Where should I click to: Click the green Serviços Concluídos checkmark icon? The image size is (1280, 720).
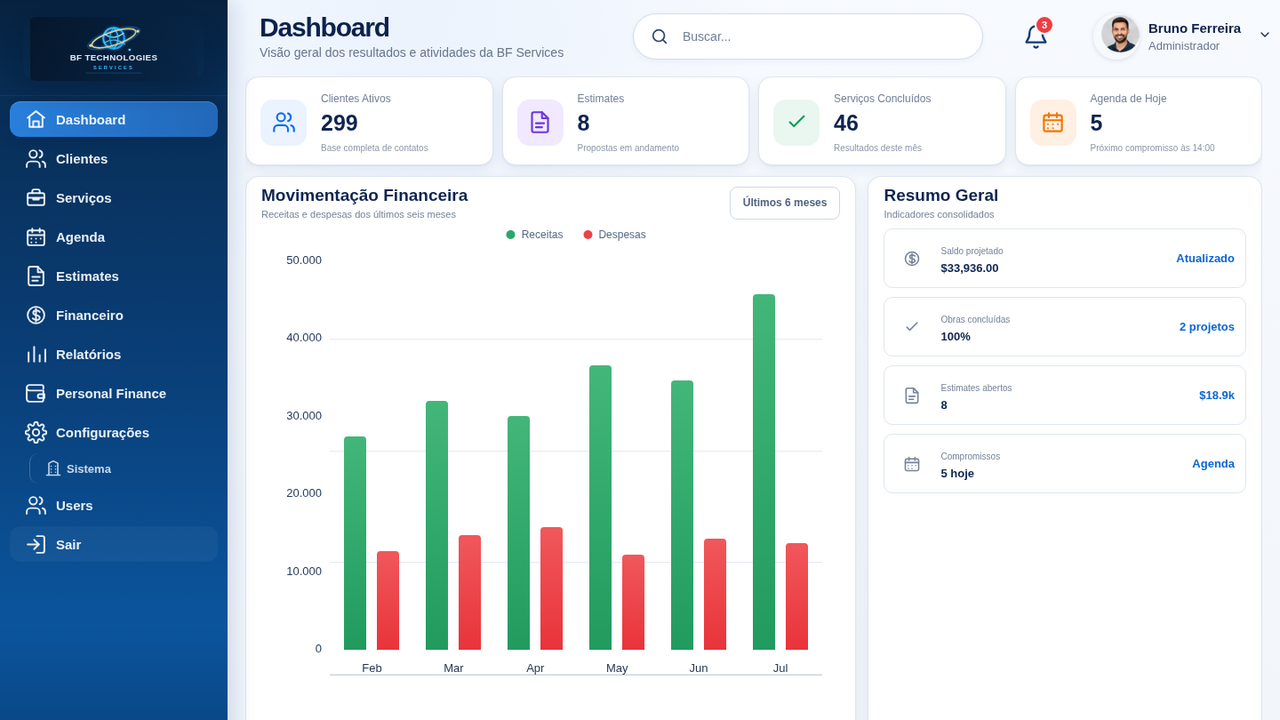click(796, 122)
